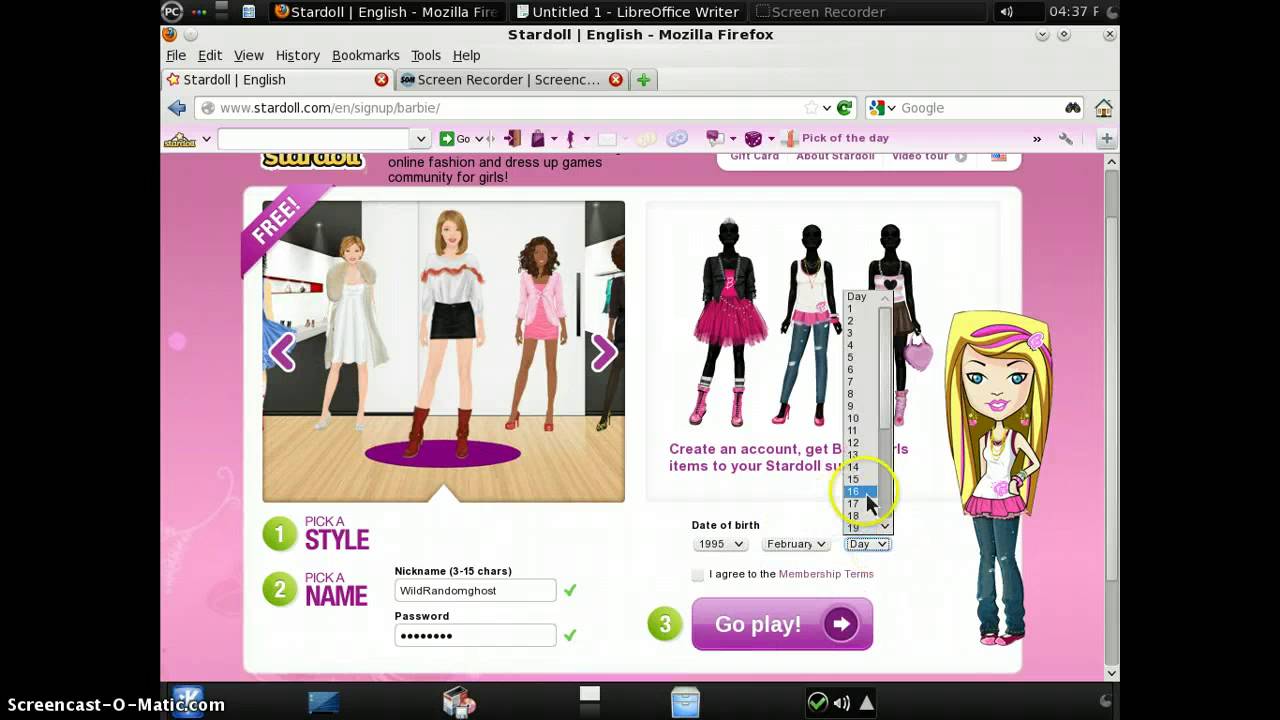Select day 10 in the list
Image resolution: width=1280 pixels, height=720 pixels.
click(x=861, y=419)
